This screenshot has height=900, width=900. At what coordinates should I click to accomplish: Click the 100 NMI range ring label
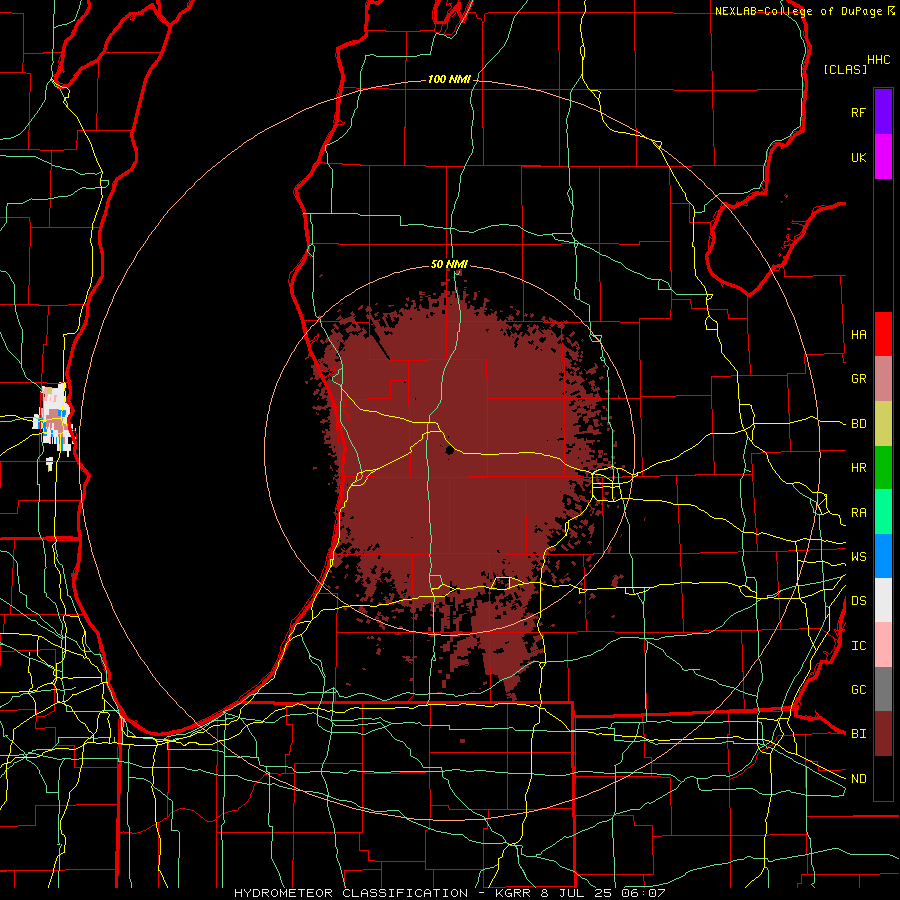[449, 79]
